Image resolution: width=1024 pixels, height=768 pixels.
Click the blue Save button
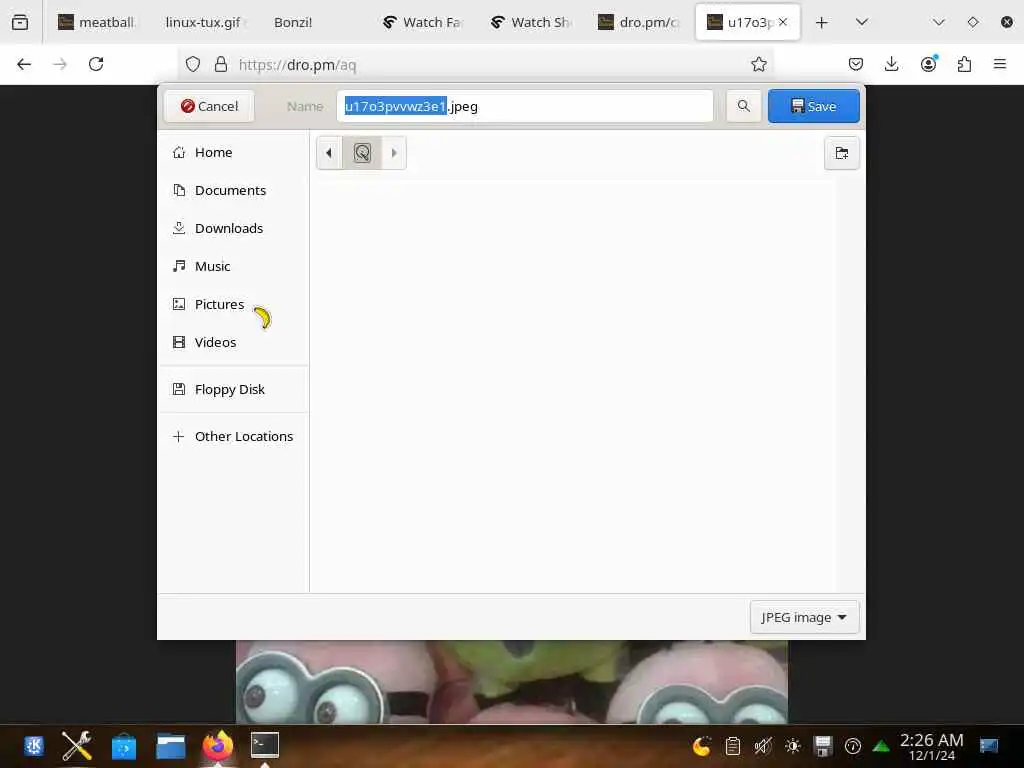point(813,106)
